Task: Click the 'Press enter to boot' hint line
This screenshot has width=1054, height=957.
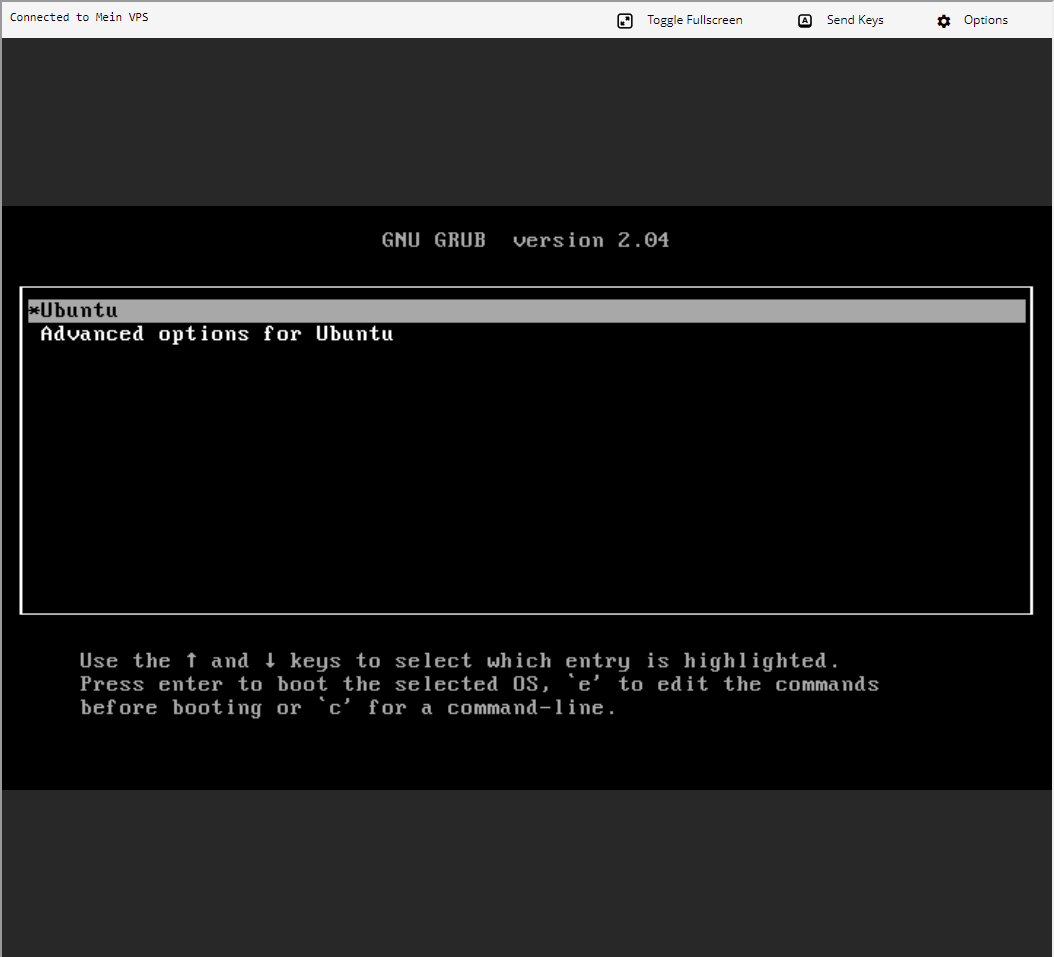Action: pos(479,684)
